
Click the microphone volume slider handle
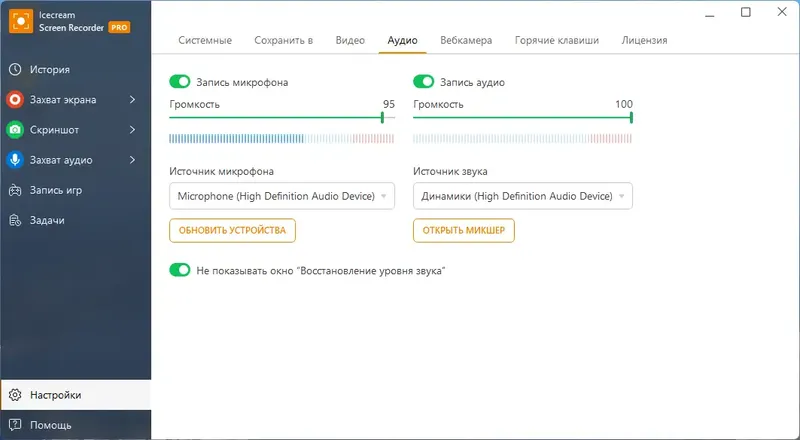(x=383, y=118)
